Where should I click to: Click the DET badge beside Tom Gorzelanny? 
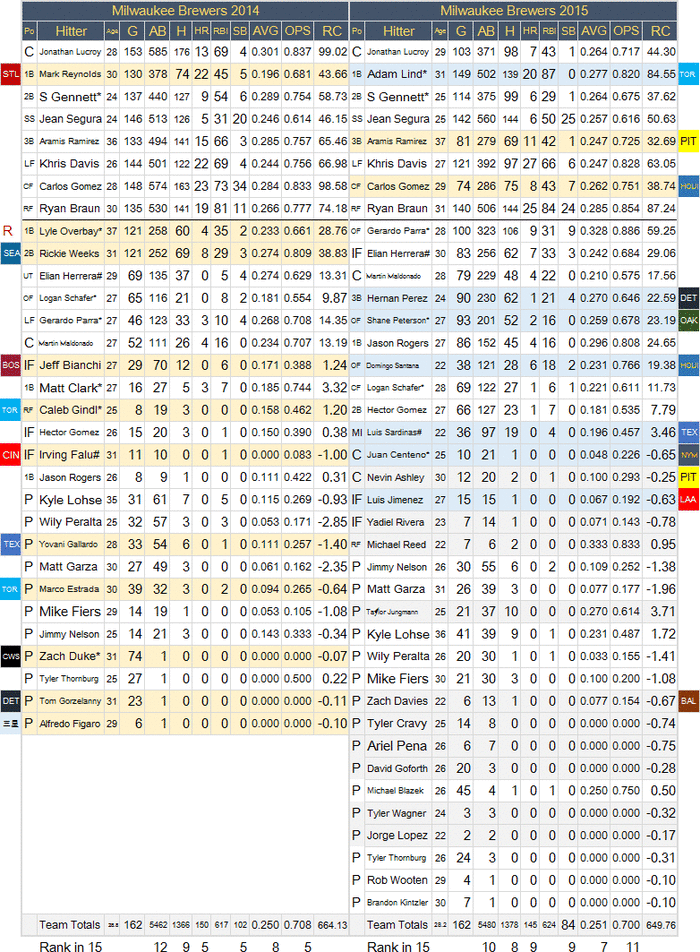[11, 701]
